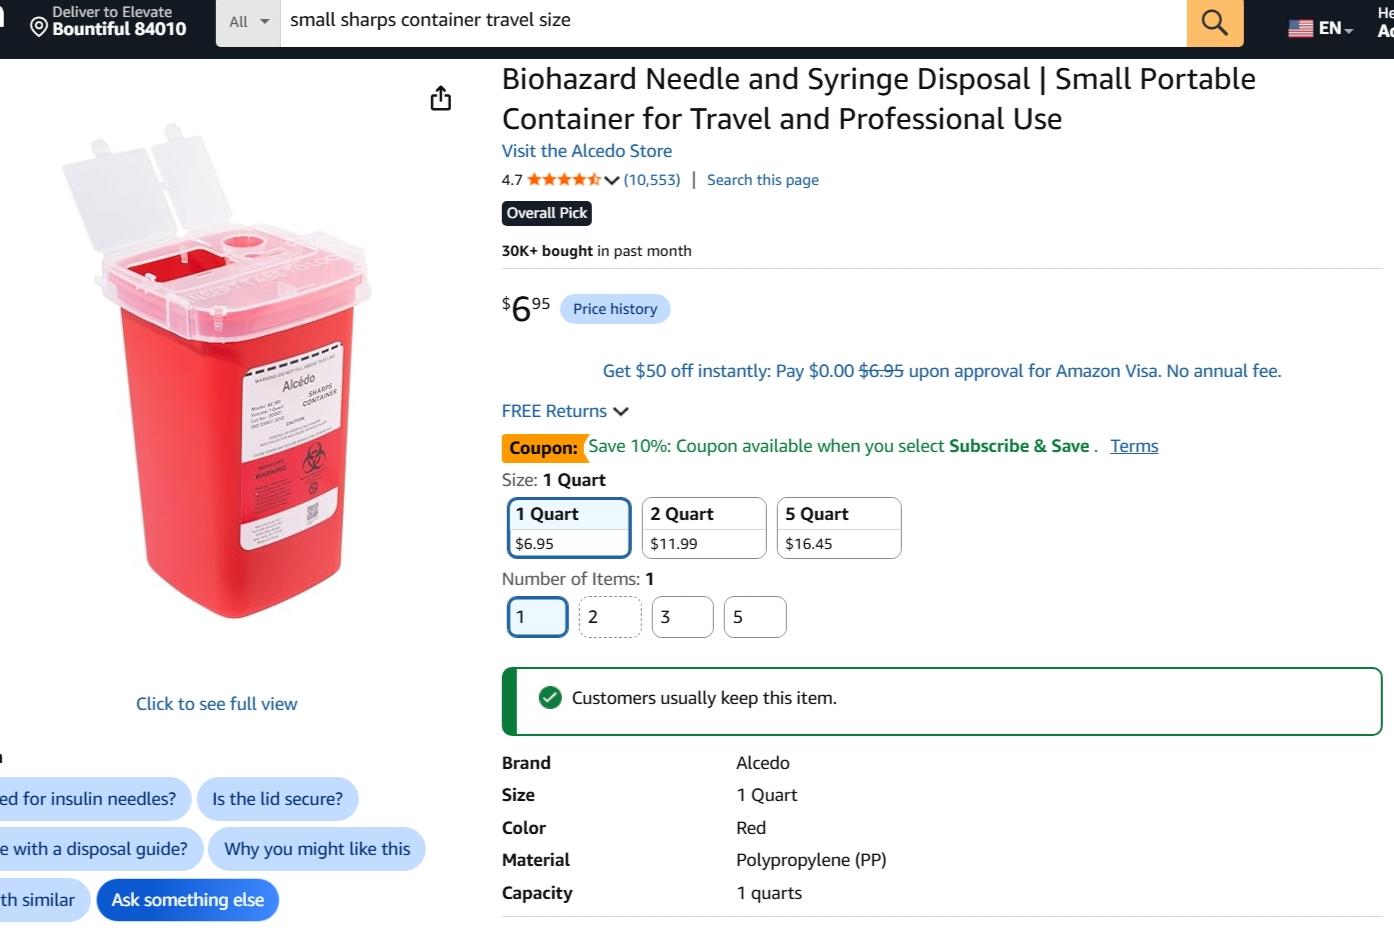This screenshot has height=931, width=1394.
Task: Click the star rating icons
Action: [564, 180]
